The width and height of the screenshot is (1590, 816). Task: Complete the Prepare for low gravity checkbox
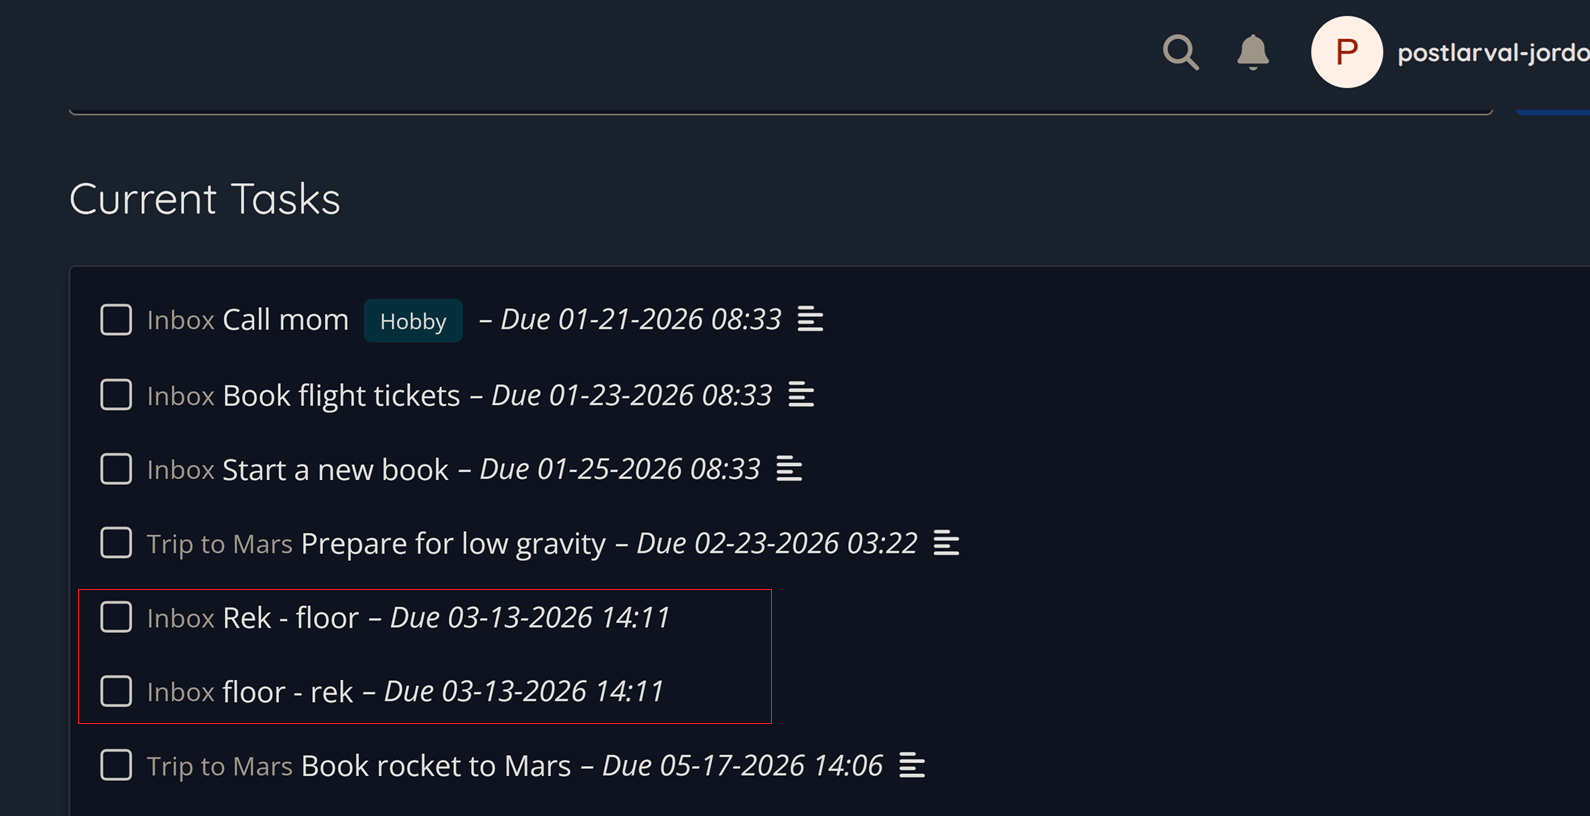click(x=116, y=543)
